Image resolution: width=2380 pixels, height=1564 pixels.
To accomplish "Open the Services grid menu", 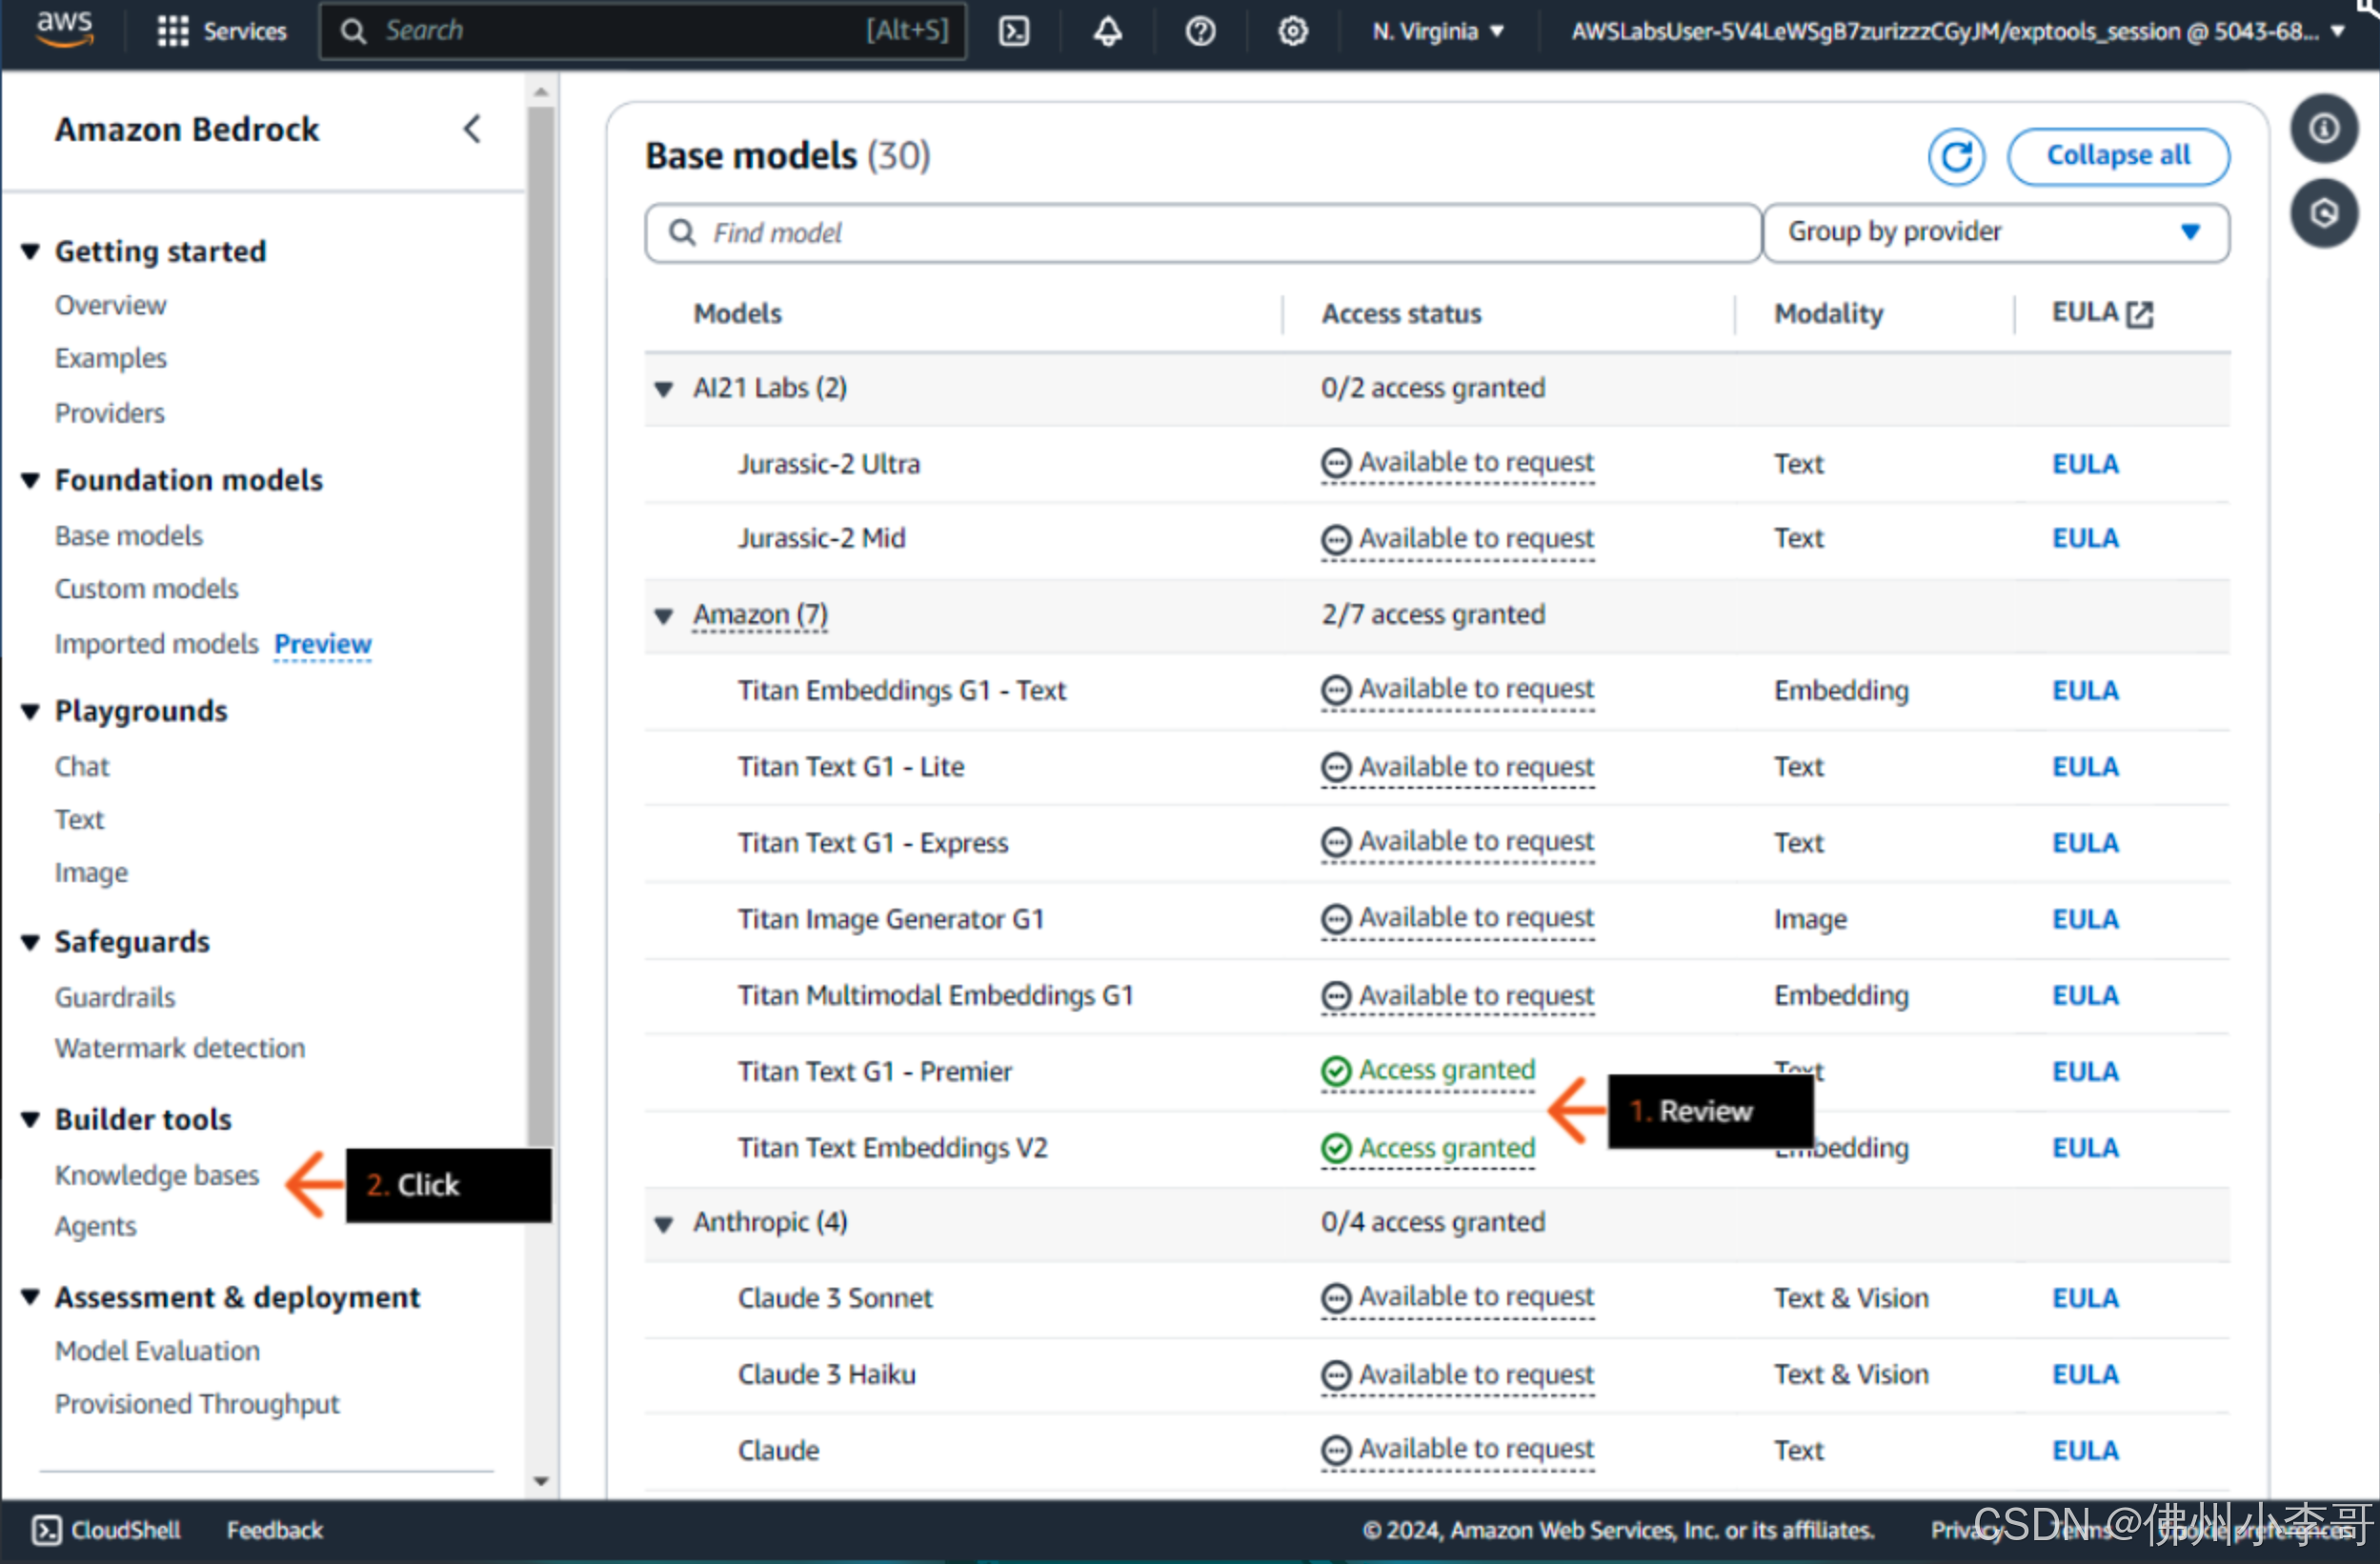I will pyautogui.click(x=221, y=31).
